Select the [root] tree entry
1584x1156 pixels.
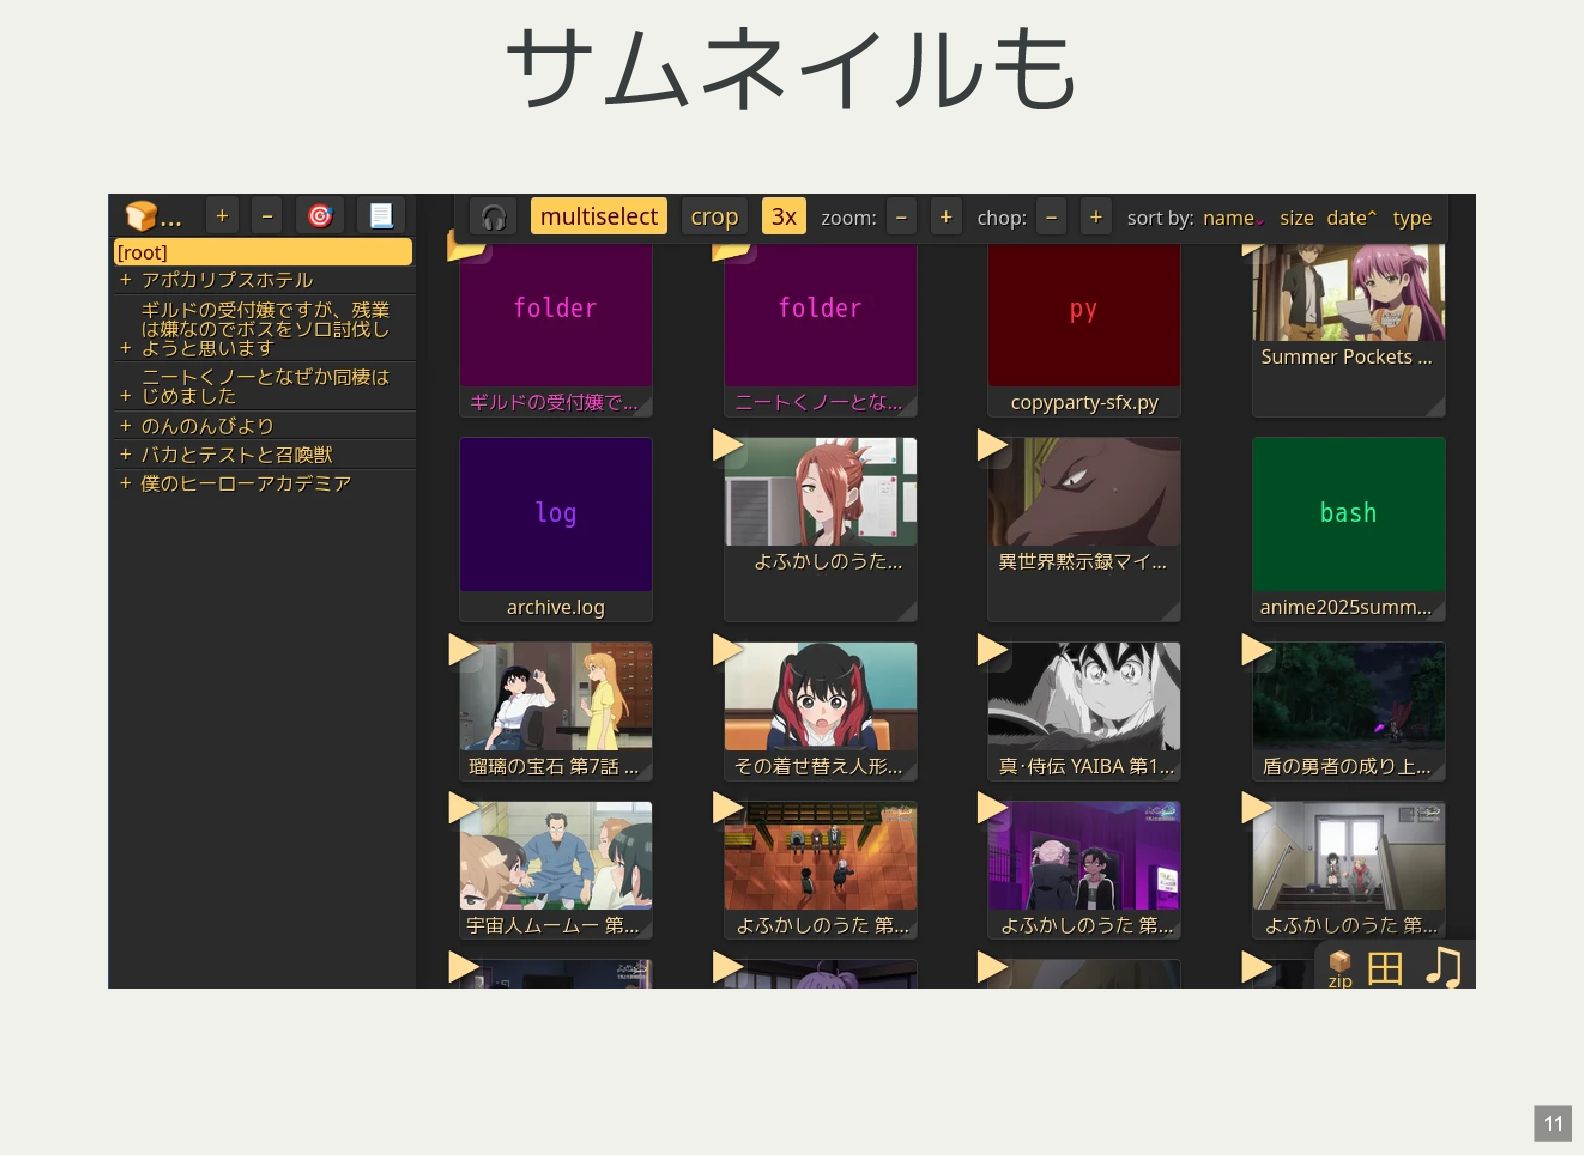point(263,252)
